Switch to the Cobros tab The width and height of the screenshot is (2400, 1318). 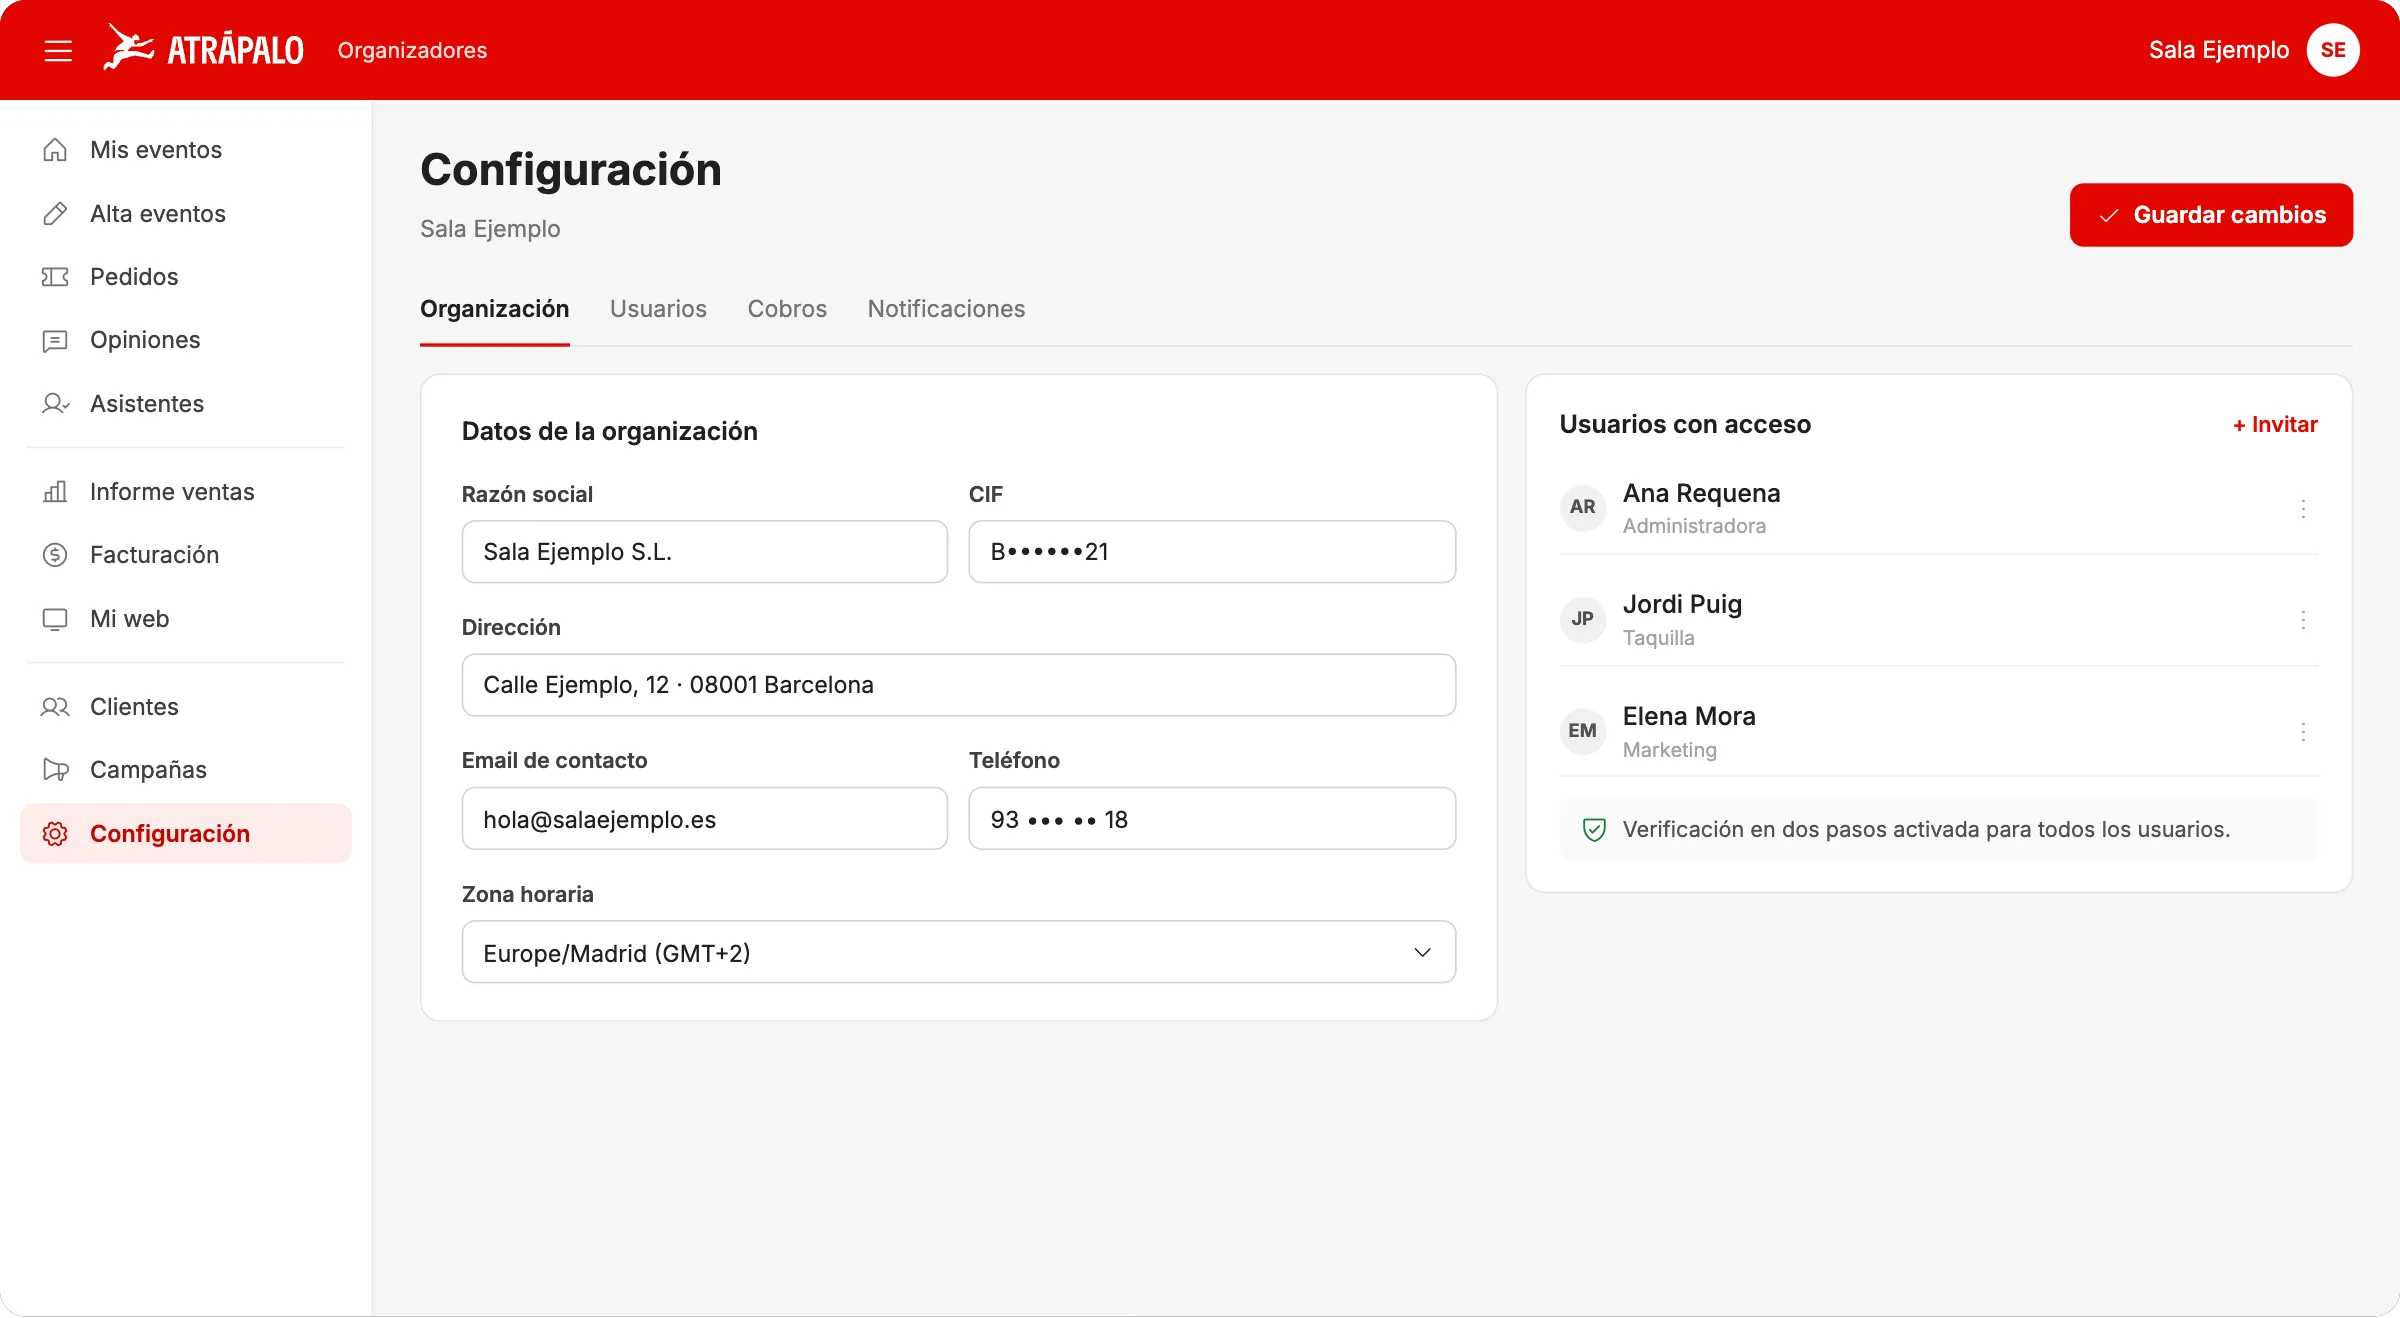787,309
